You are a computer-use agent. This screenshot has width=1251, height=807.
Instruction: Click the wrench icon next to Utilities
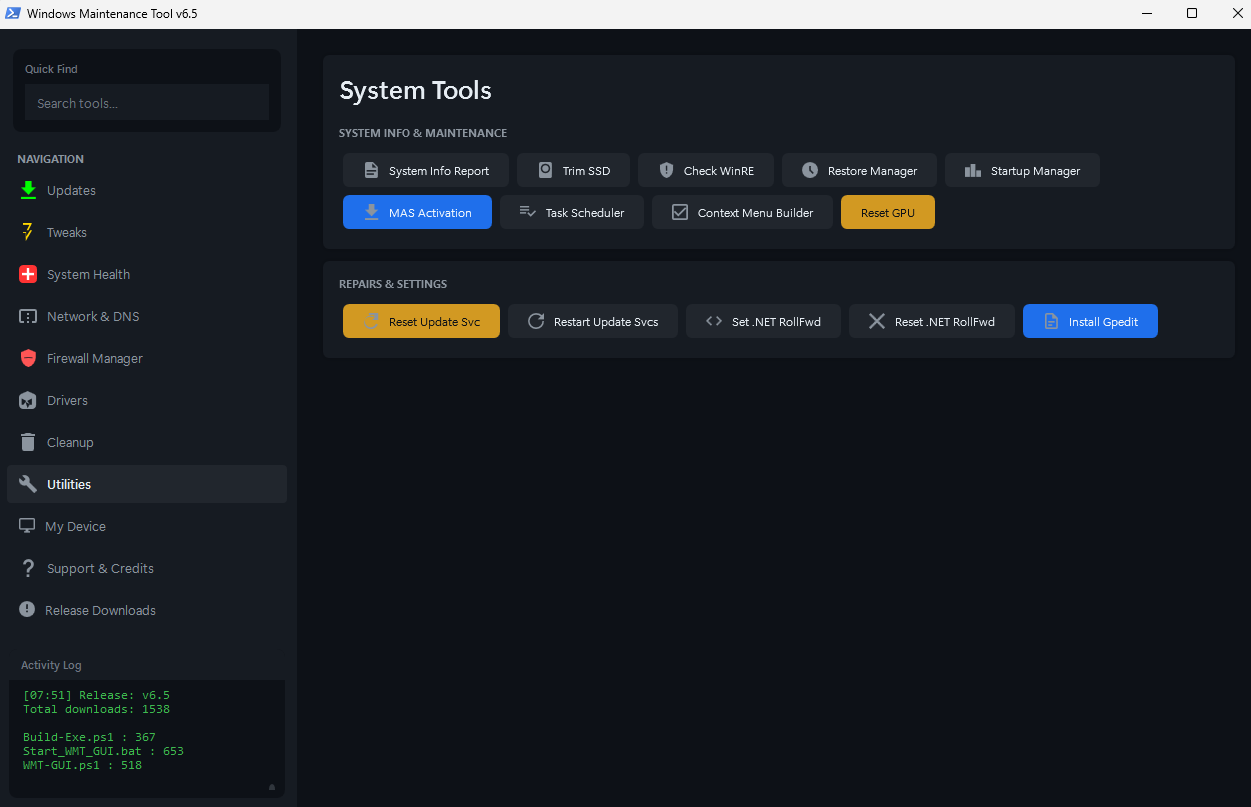pyautogui.click(x=28, y=484)
